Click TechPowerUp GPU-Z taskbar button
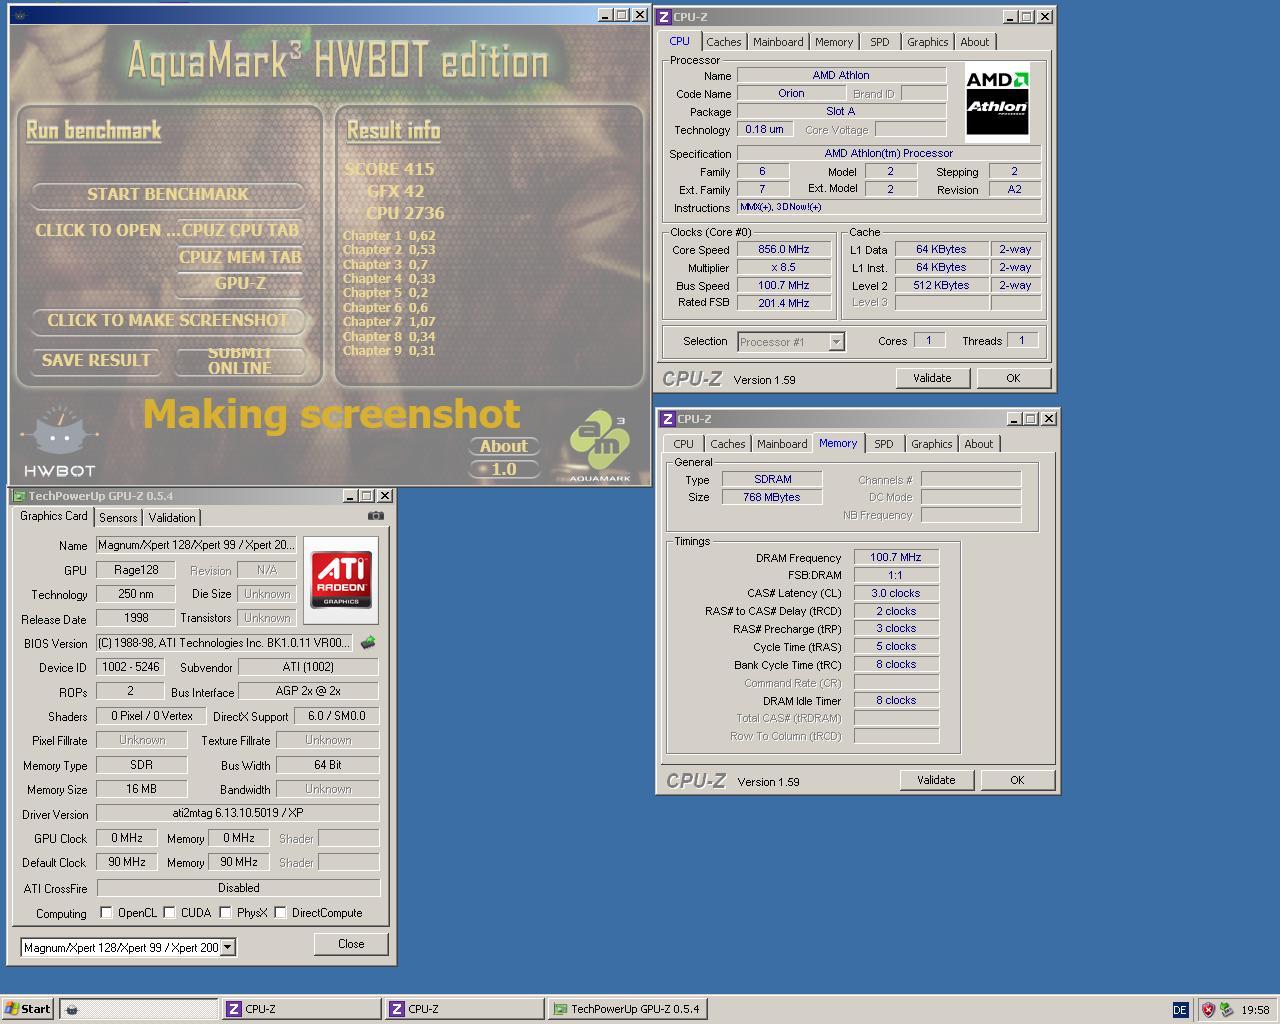Screen dimensions: 1280x1024 click(x=627, y=1009)
